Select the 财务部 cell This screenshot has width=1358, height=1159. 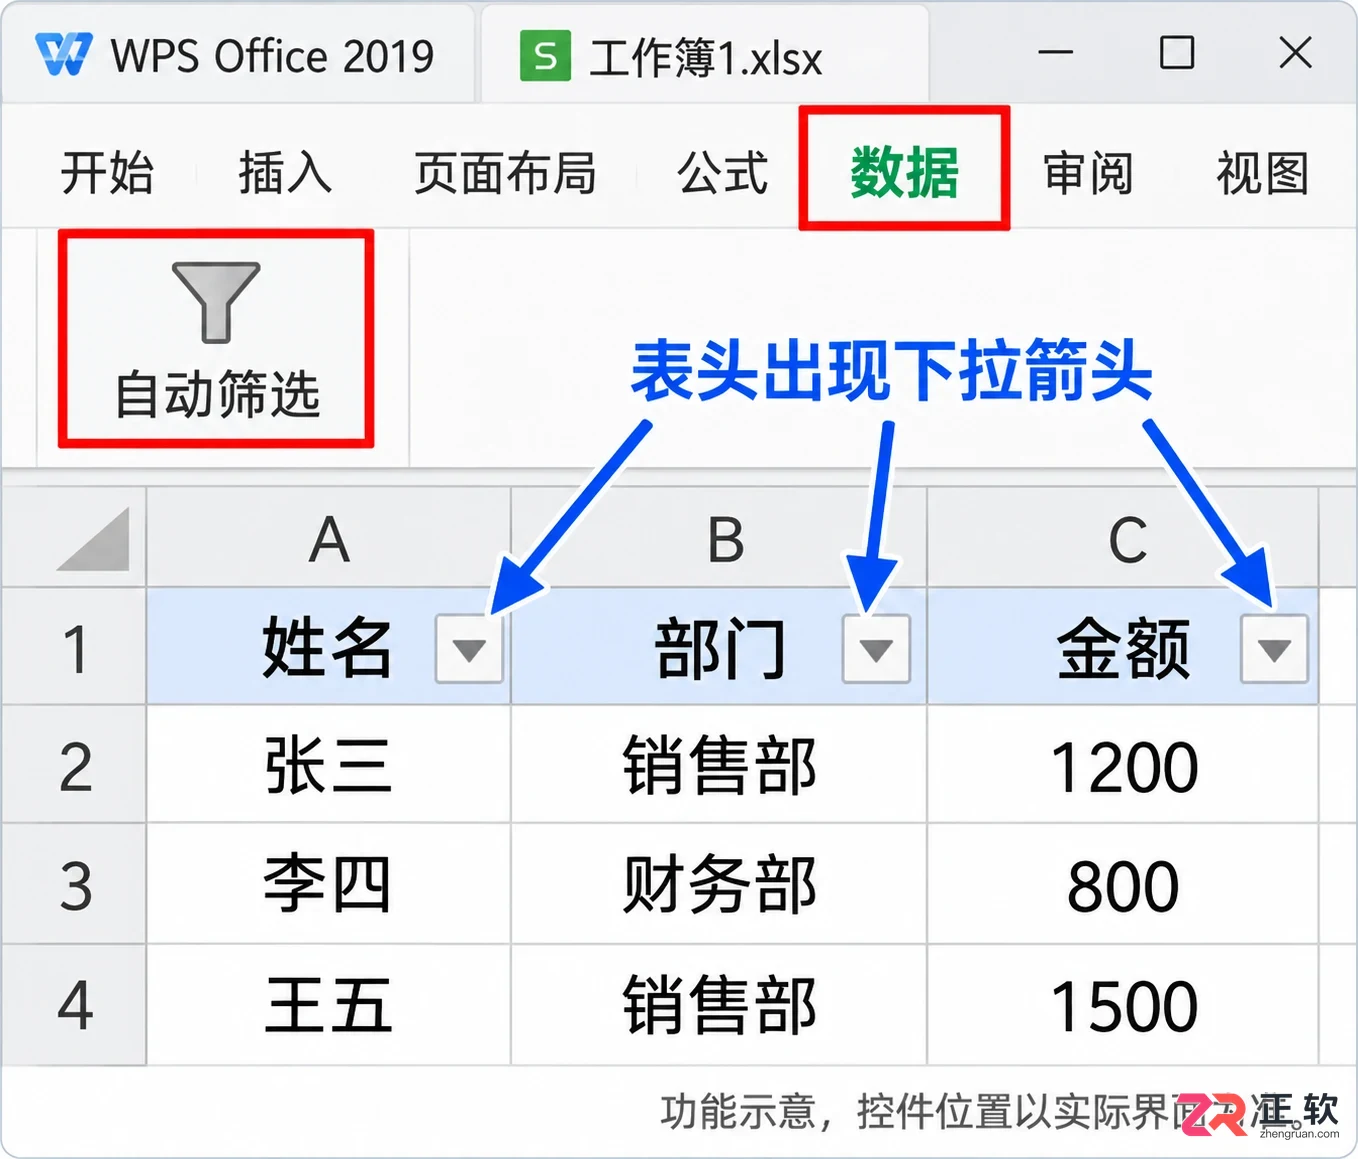point(719,885)
